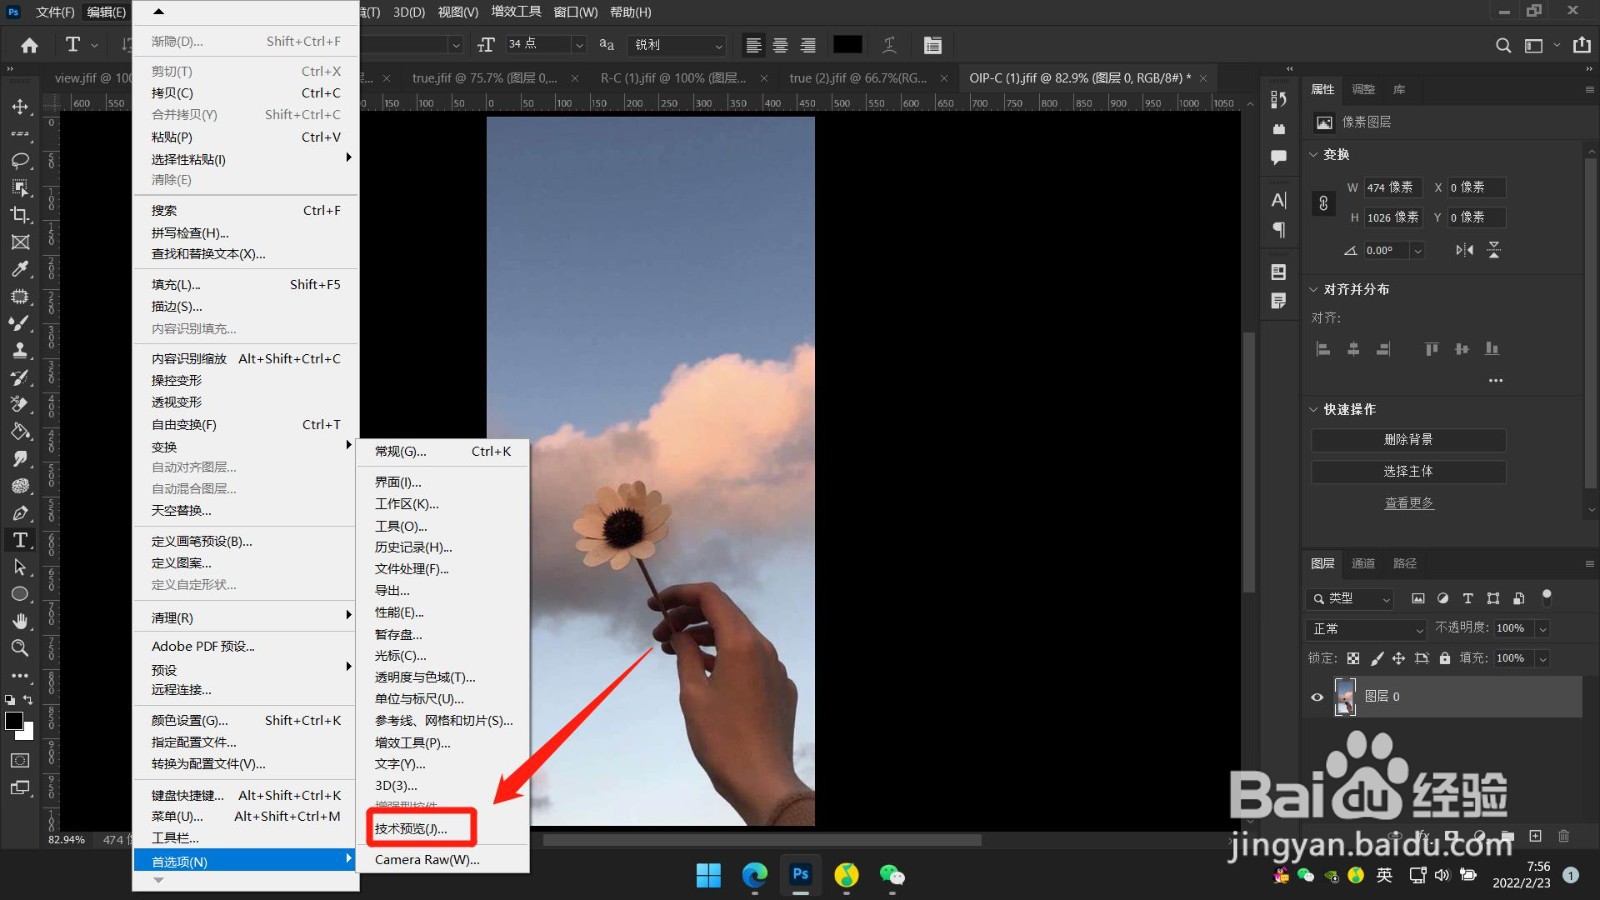This screenshot has height=900, width=1600.
Task: Choose 常规(G)... preferences entry
Action: click(x=443, y=452)
